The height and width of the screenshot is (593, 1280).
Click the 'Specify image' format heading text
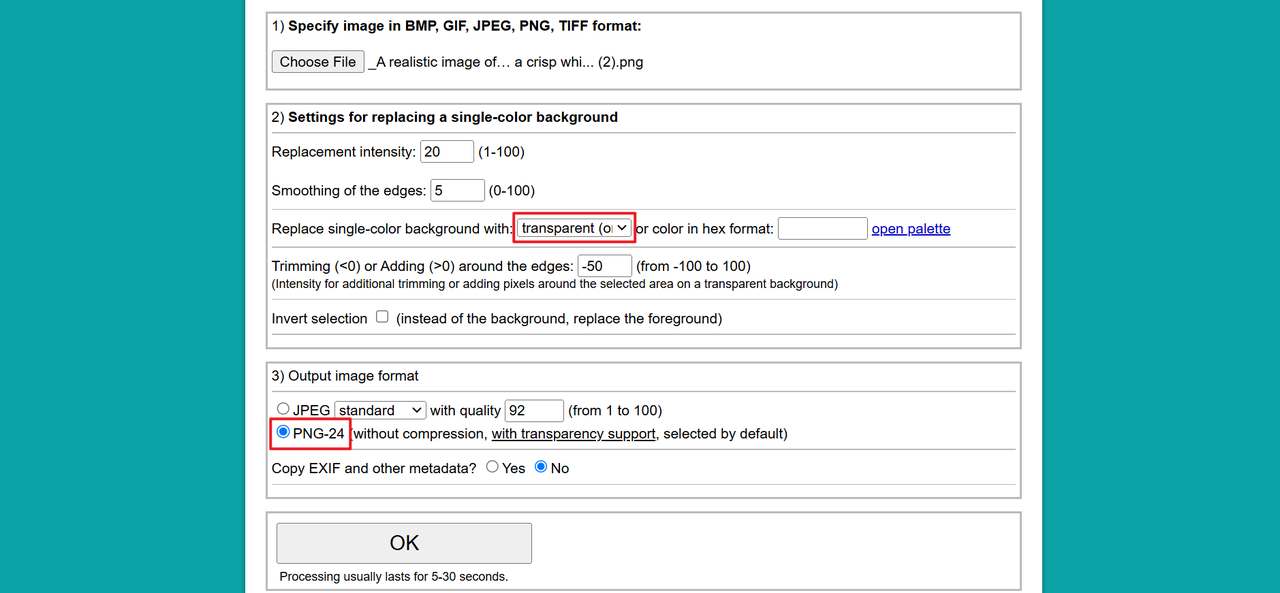(x=456, y=26)
